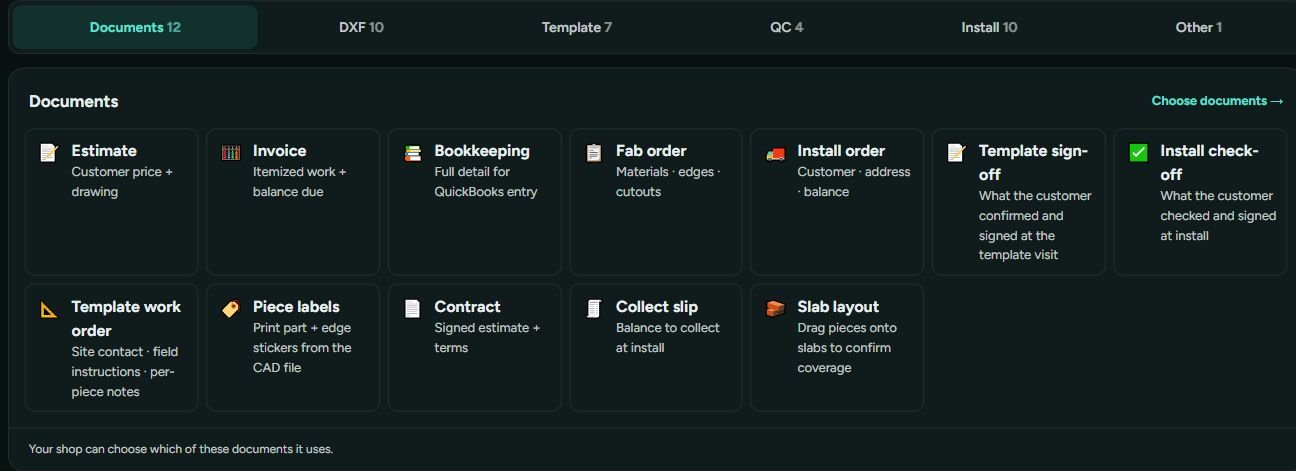1296x471 pixels.
Task: Click the 'Customer · address · balance' text
Action: 854,182
